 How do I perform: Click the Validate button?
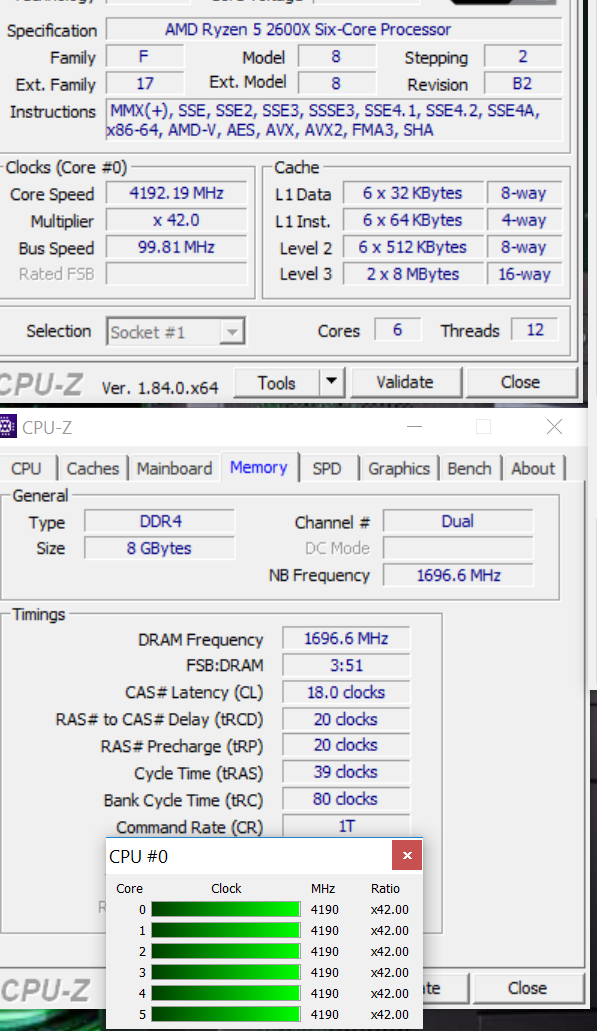(x=405, y=382)
